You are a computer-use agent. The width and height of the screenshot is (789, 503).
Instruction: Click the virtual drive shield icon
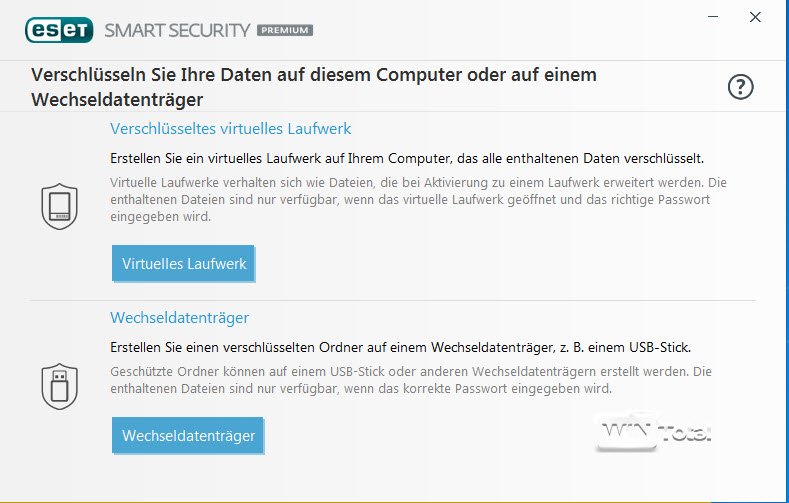pyautogui.click(x=59, y=205)
